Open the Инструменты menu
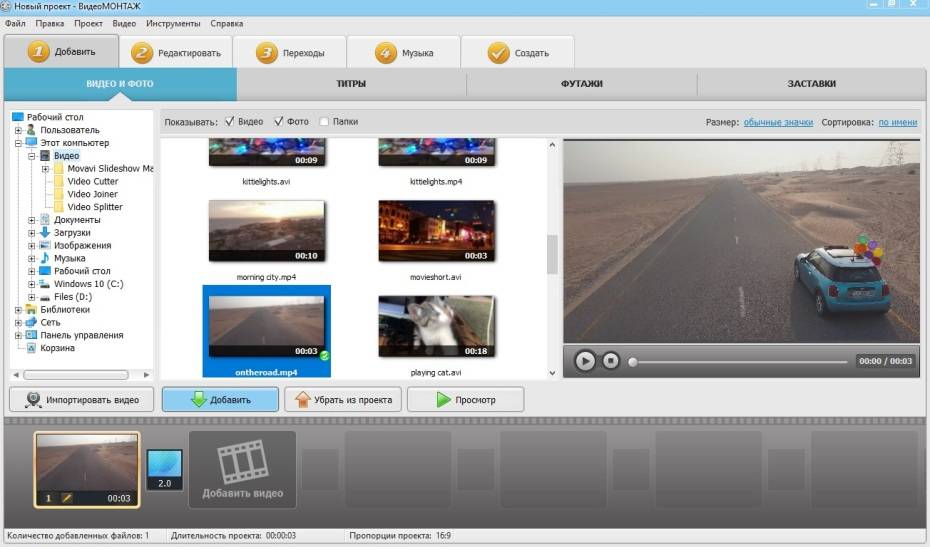This screenshot has width=930, height=547. click(173, 23)
